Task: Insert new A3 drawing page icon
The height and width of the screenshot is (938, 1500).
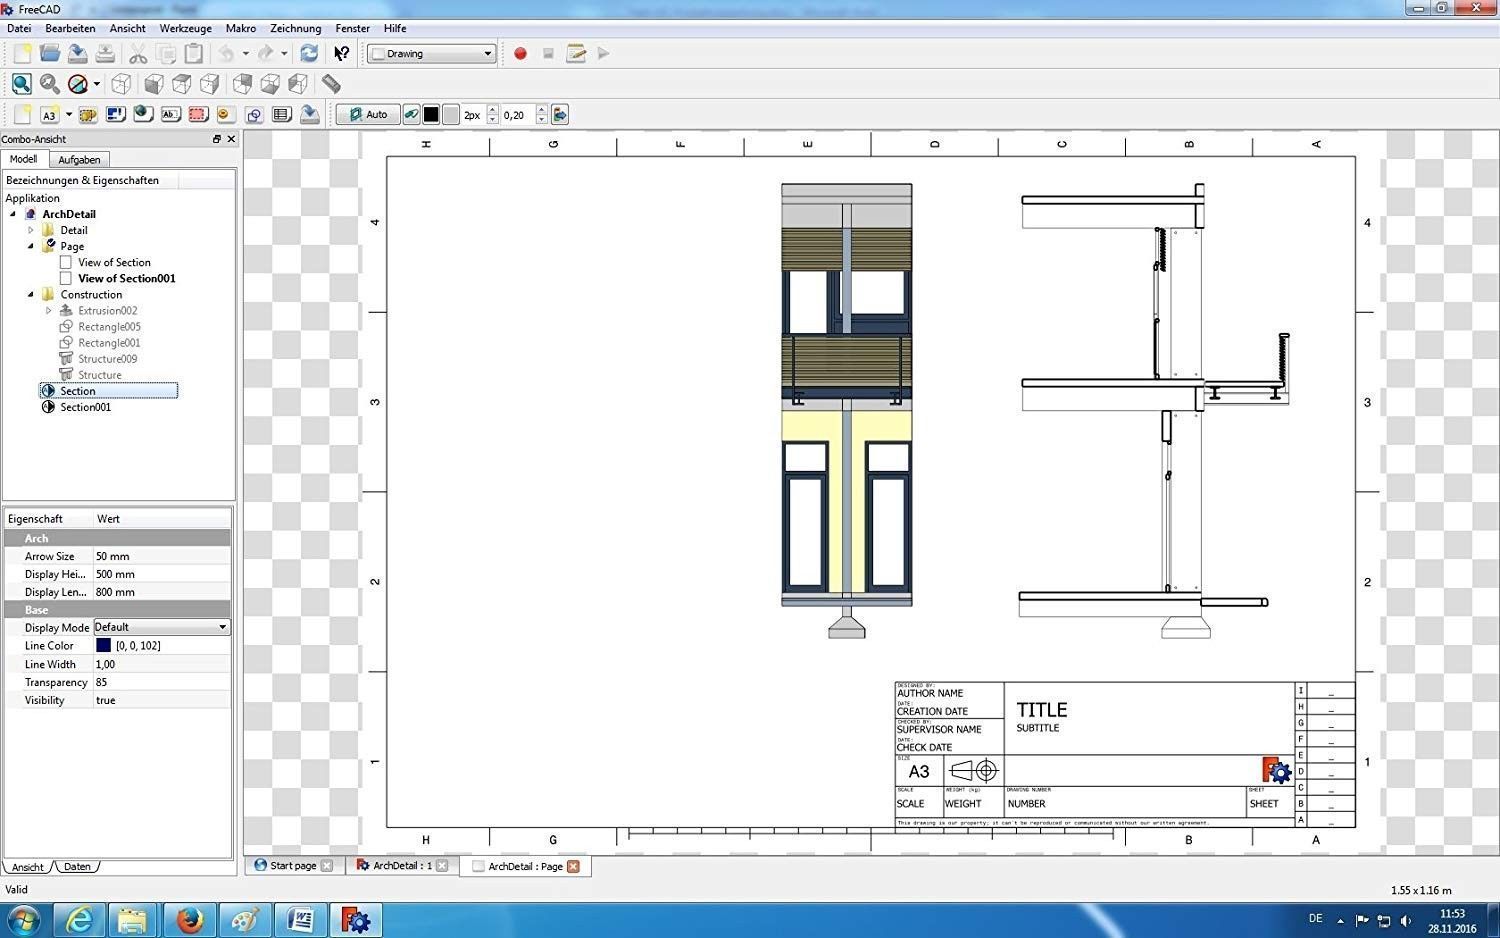Action: click(x=49, y=115)
